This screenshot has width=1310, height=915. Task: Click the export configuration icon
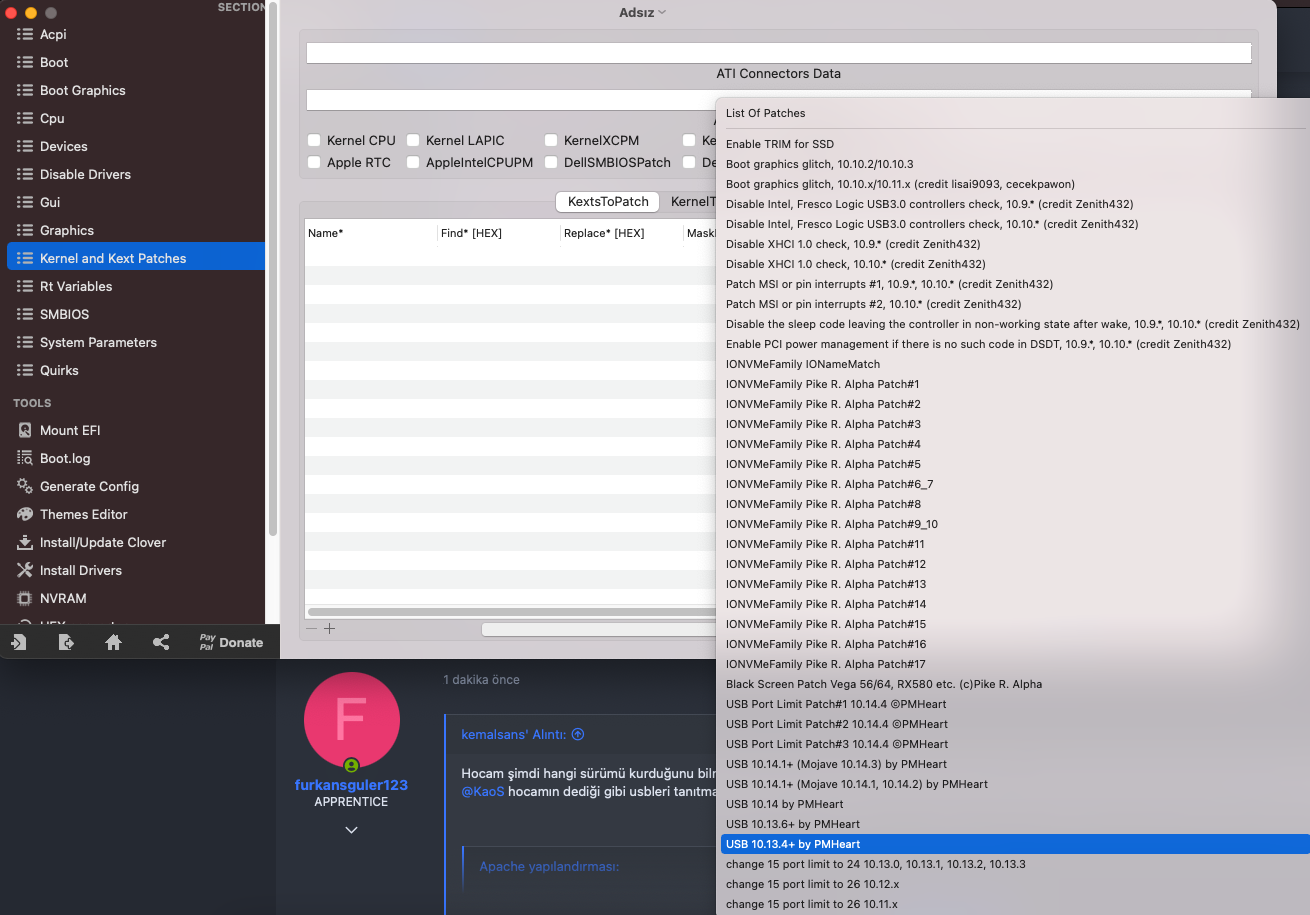click(66, 643)
